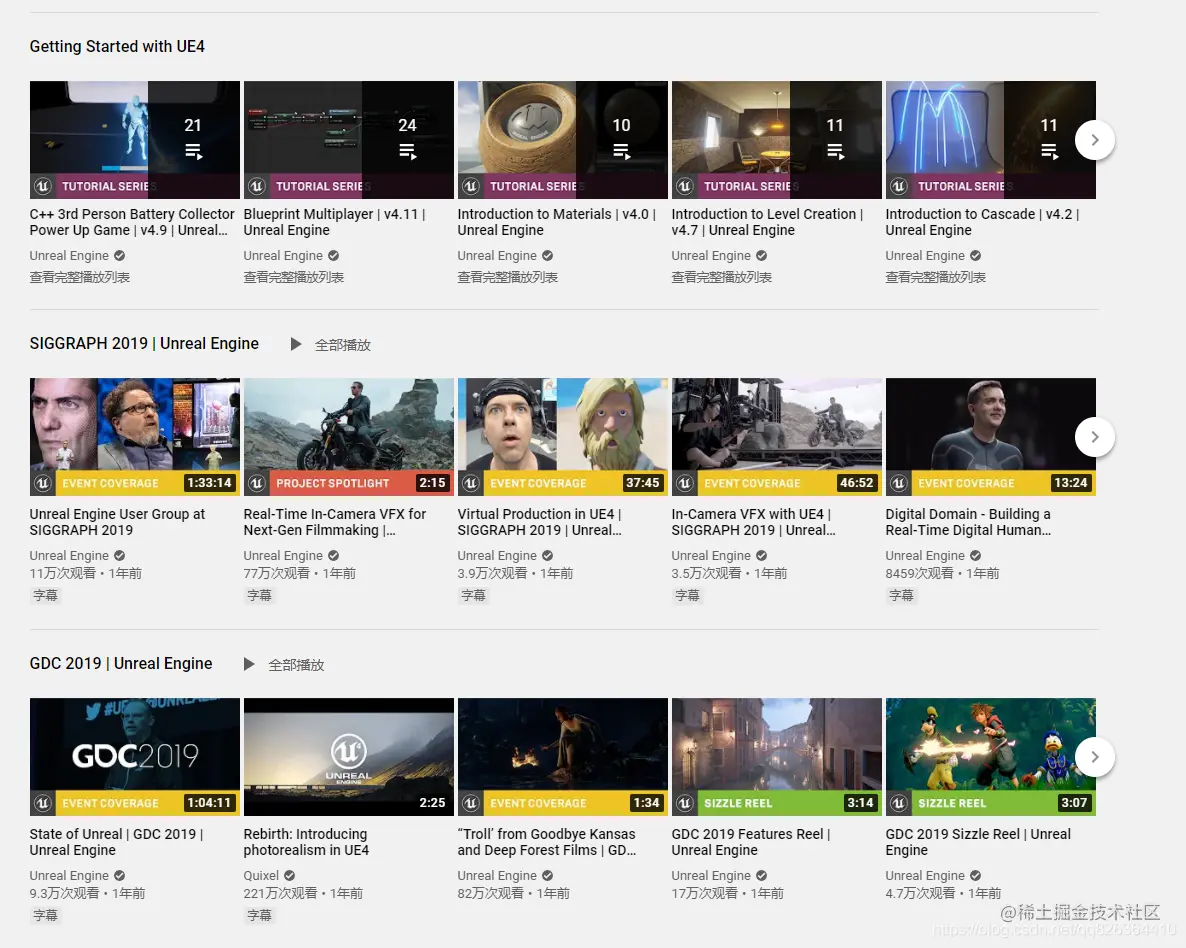The height and width of the screenshot is (948, 1186).
Task: Click playlist queue icon on Level Creation thumbnail
Action: click(x=835, y=151)
